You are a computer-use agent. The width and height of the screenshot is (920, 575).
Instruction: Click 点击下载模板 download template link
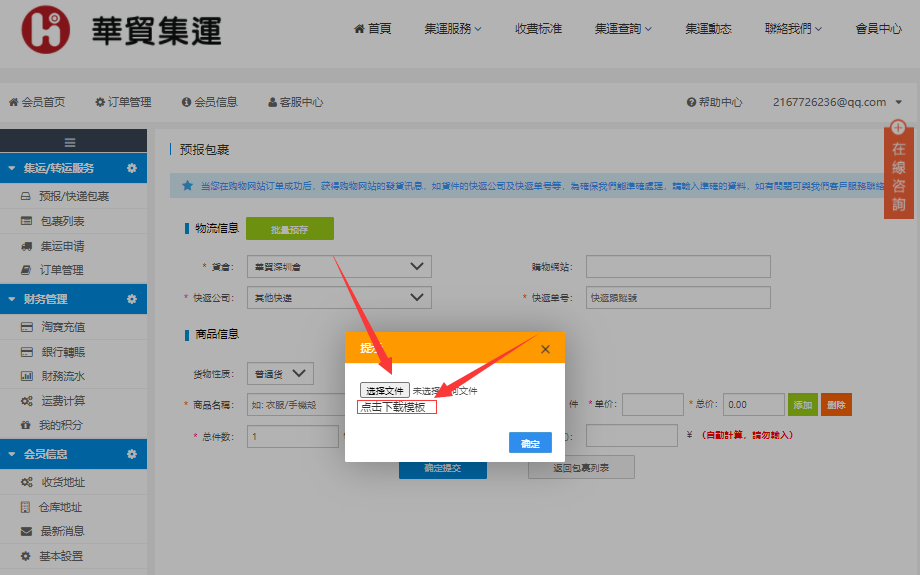coord(396,407)
